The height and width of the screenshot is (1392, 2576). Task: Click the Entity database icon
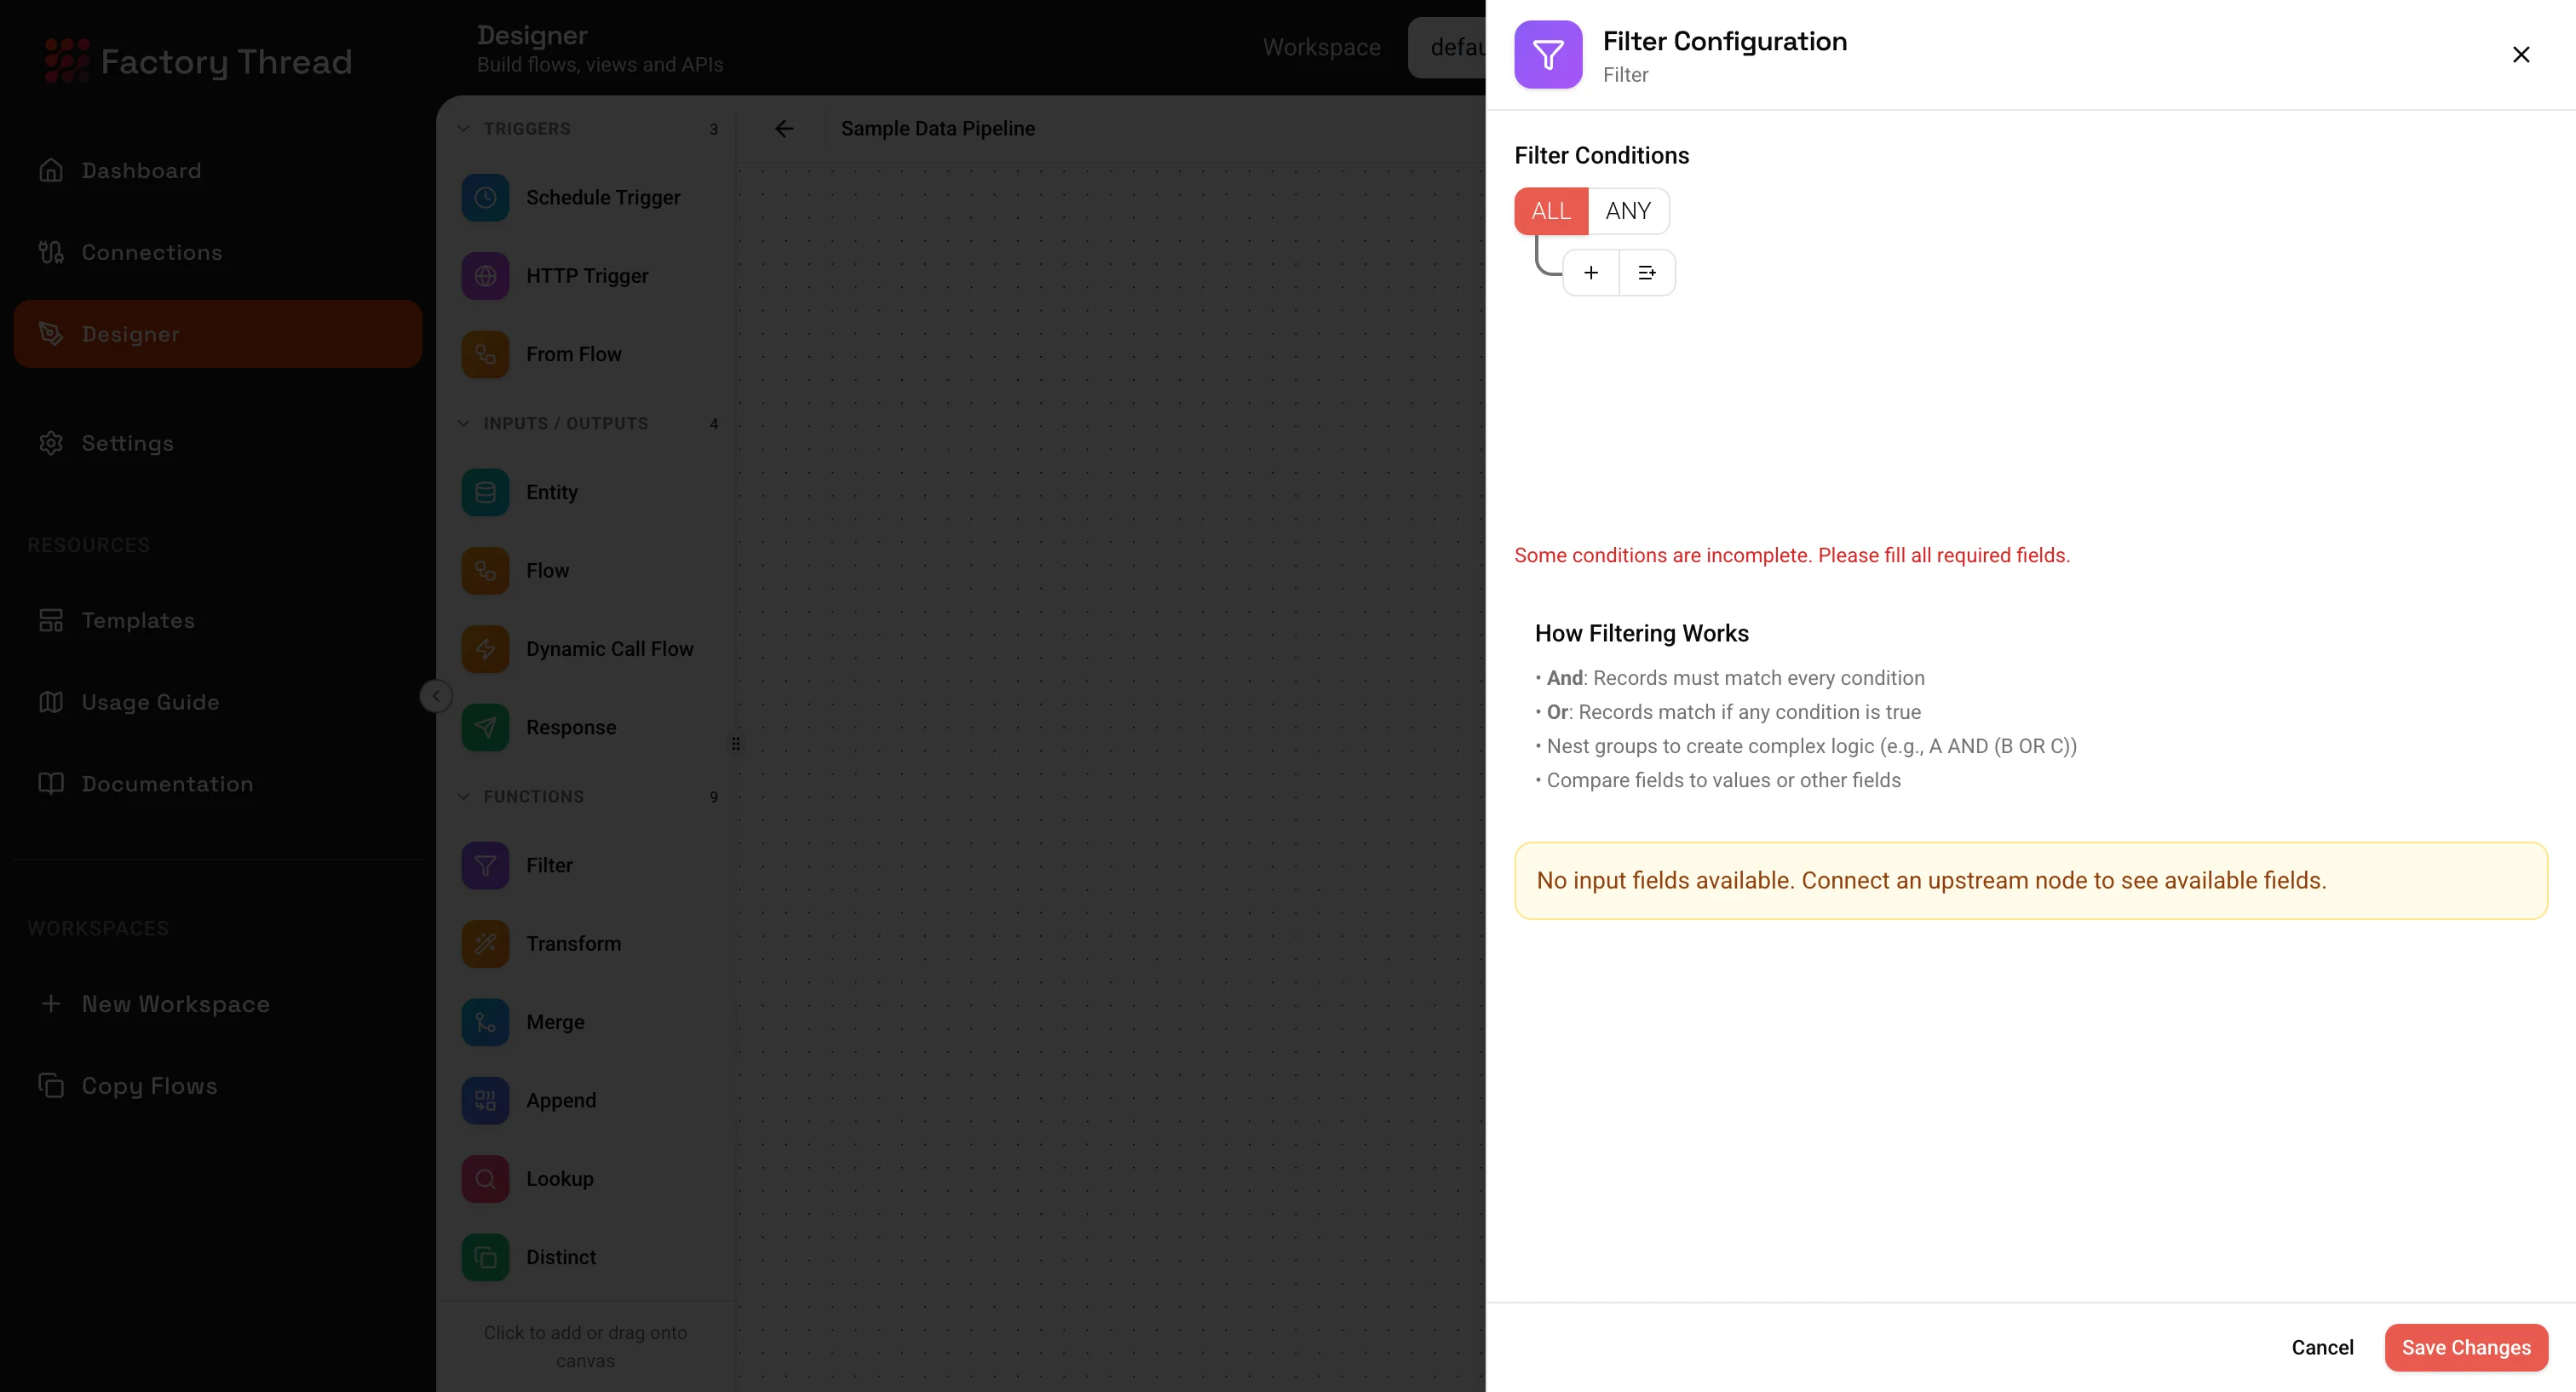(x=485, y=492)
